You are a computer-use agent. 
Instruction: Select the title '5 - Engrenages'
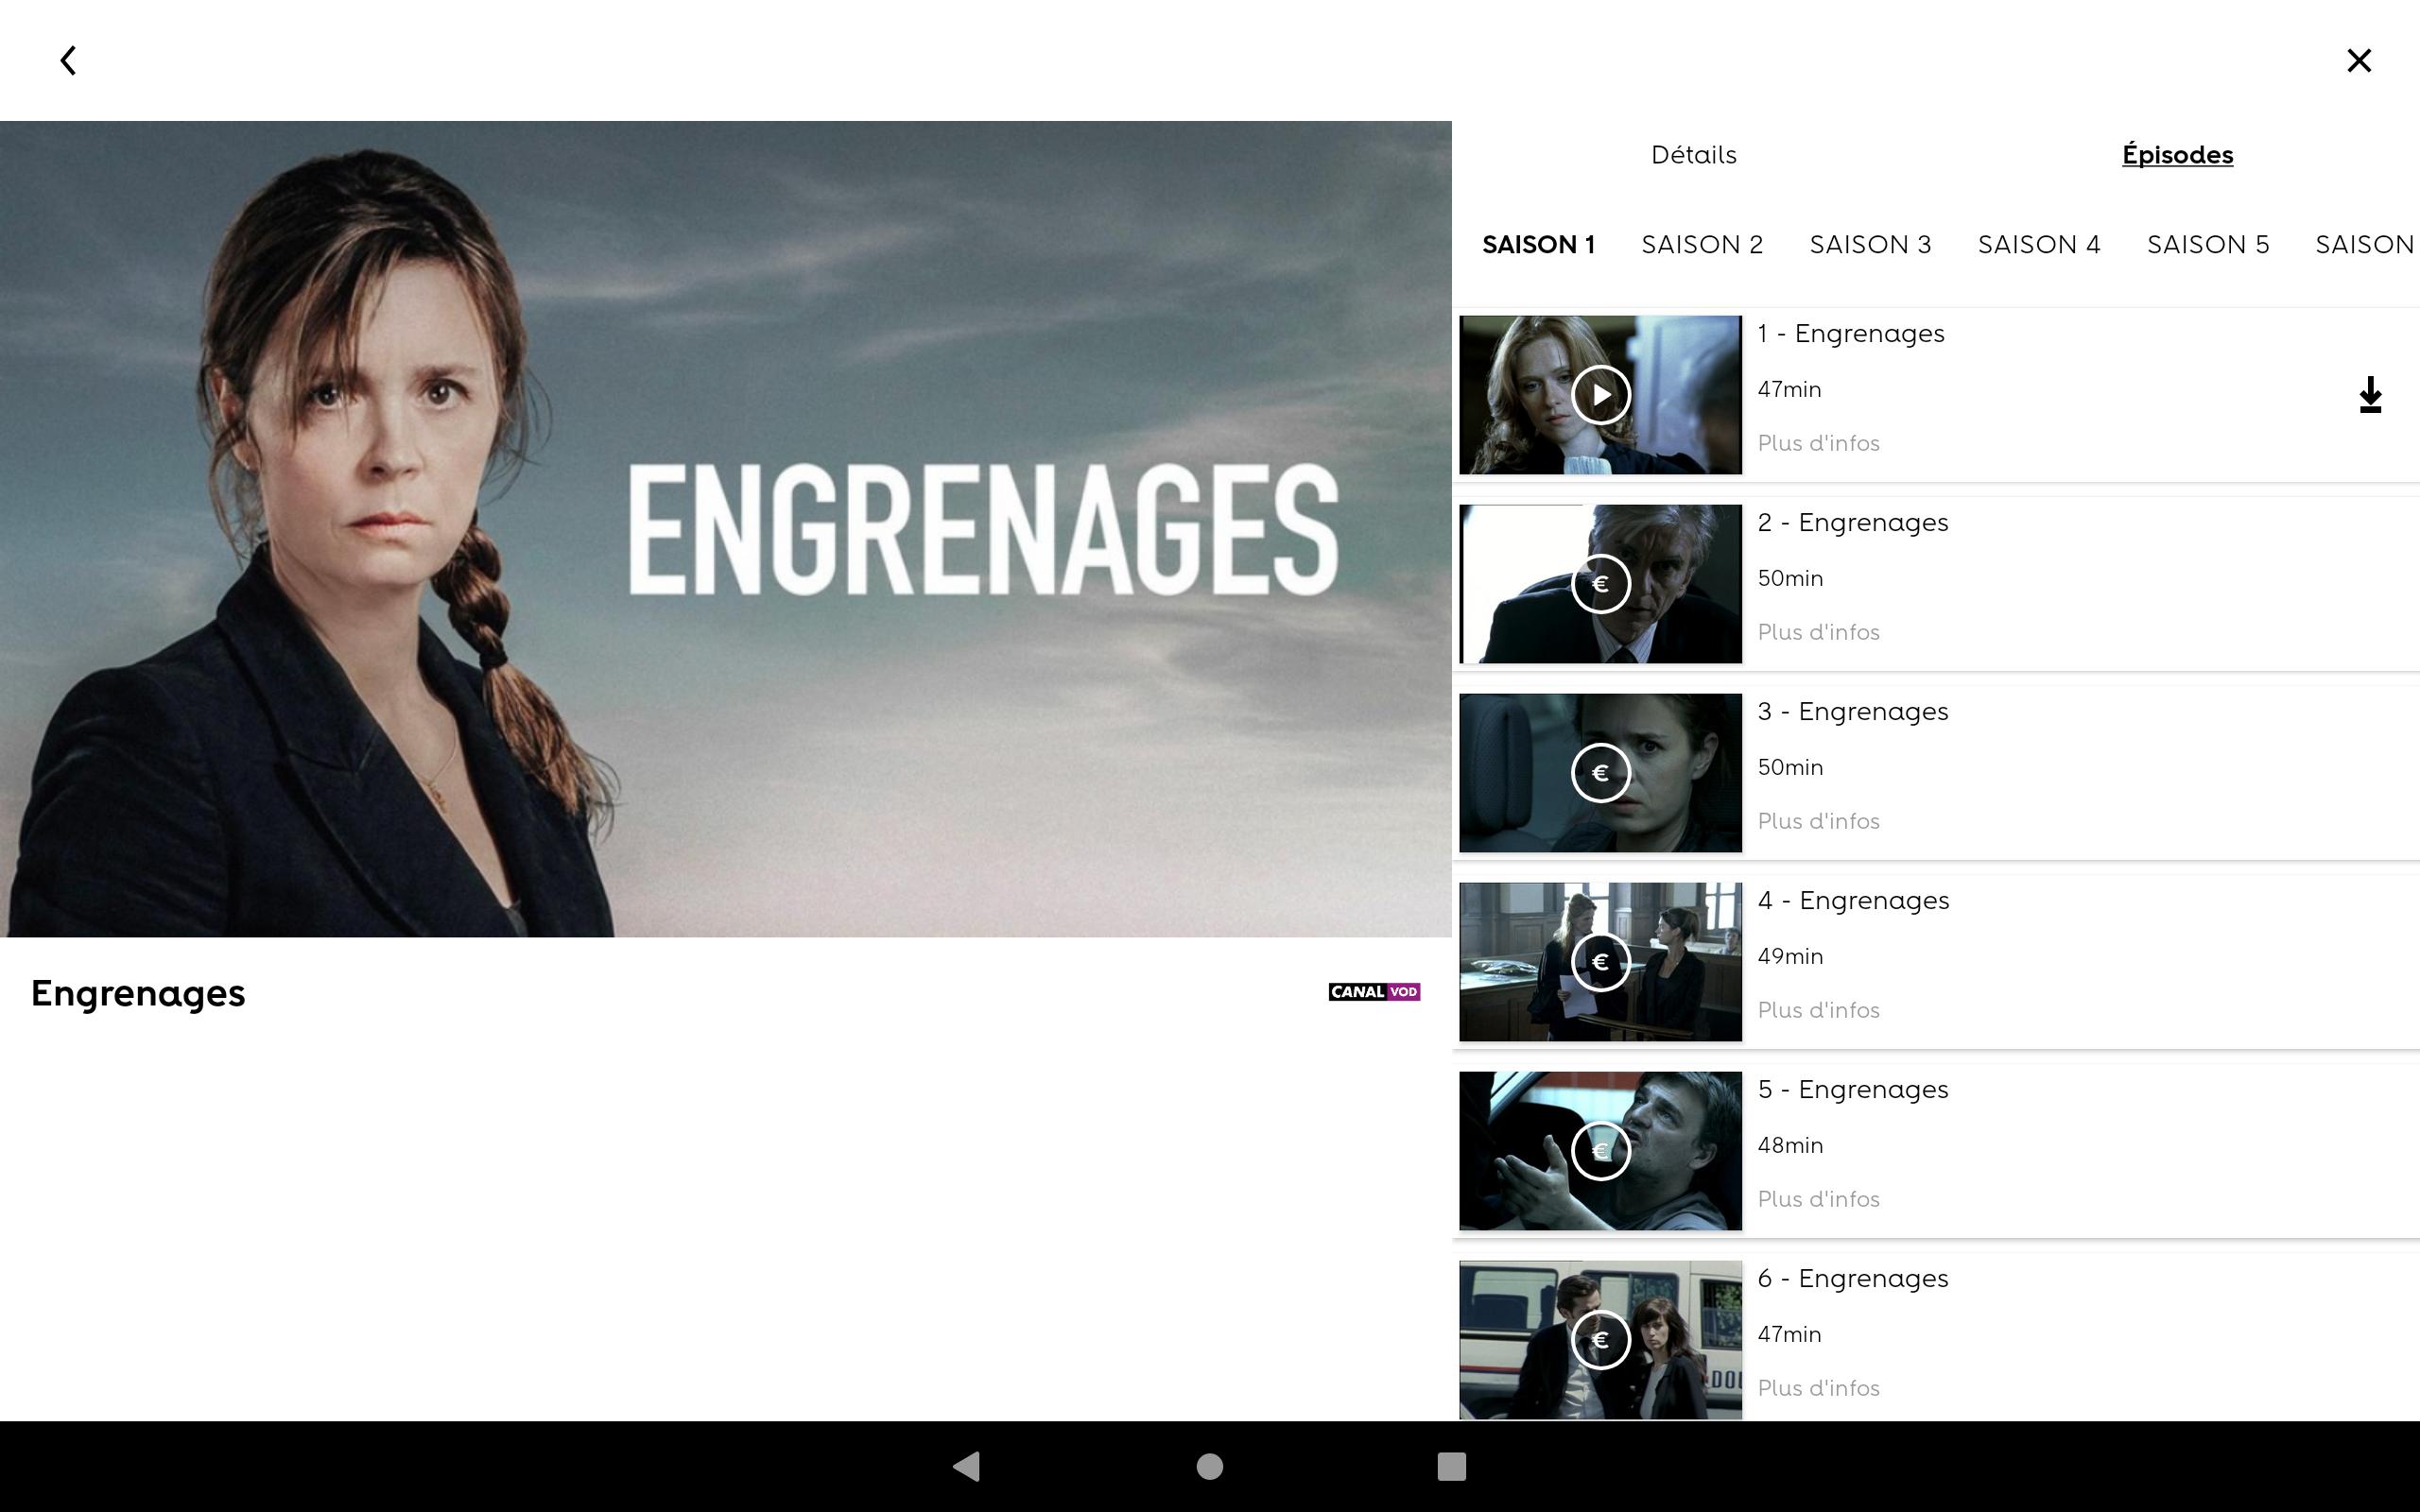click(x=1853, y=1090)
